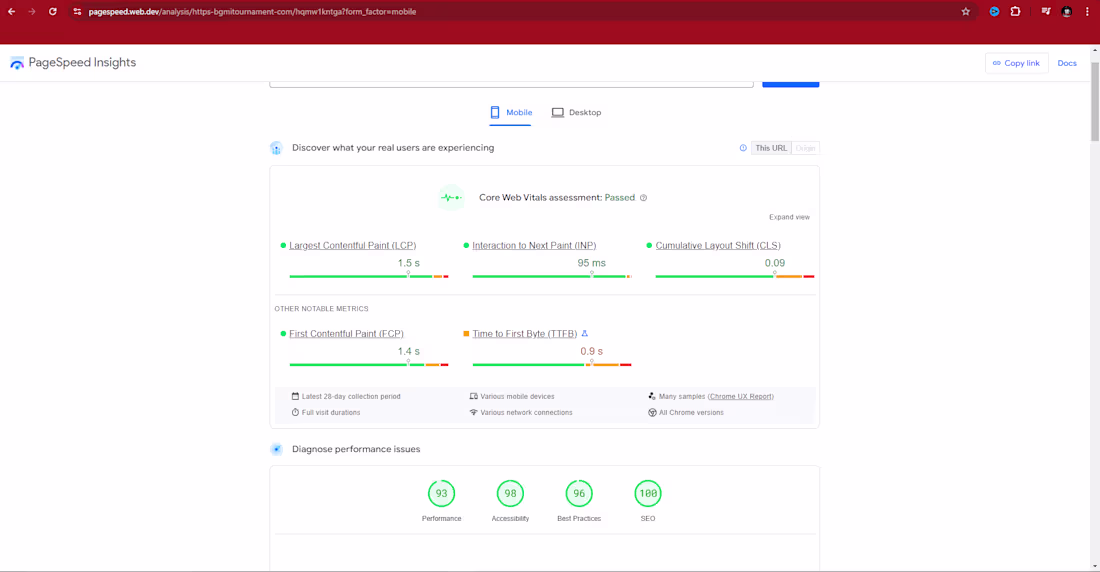Click the Best Practices score 96 gauge
The image size is (1100, 572).
pyautogui.click(x=579, y=493)
